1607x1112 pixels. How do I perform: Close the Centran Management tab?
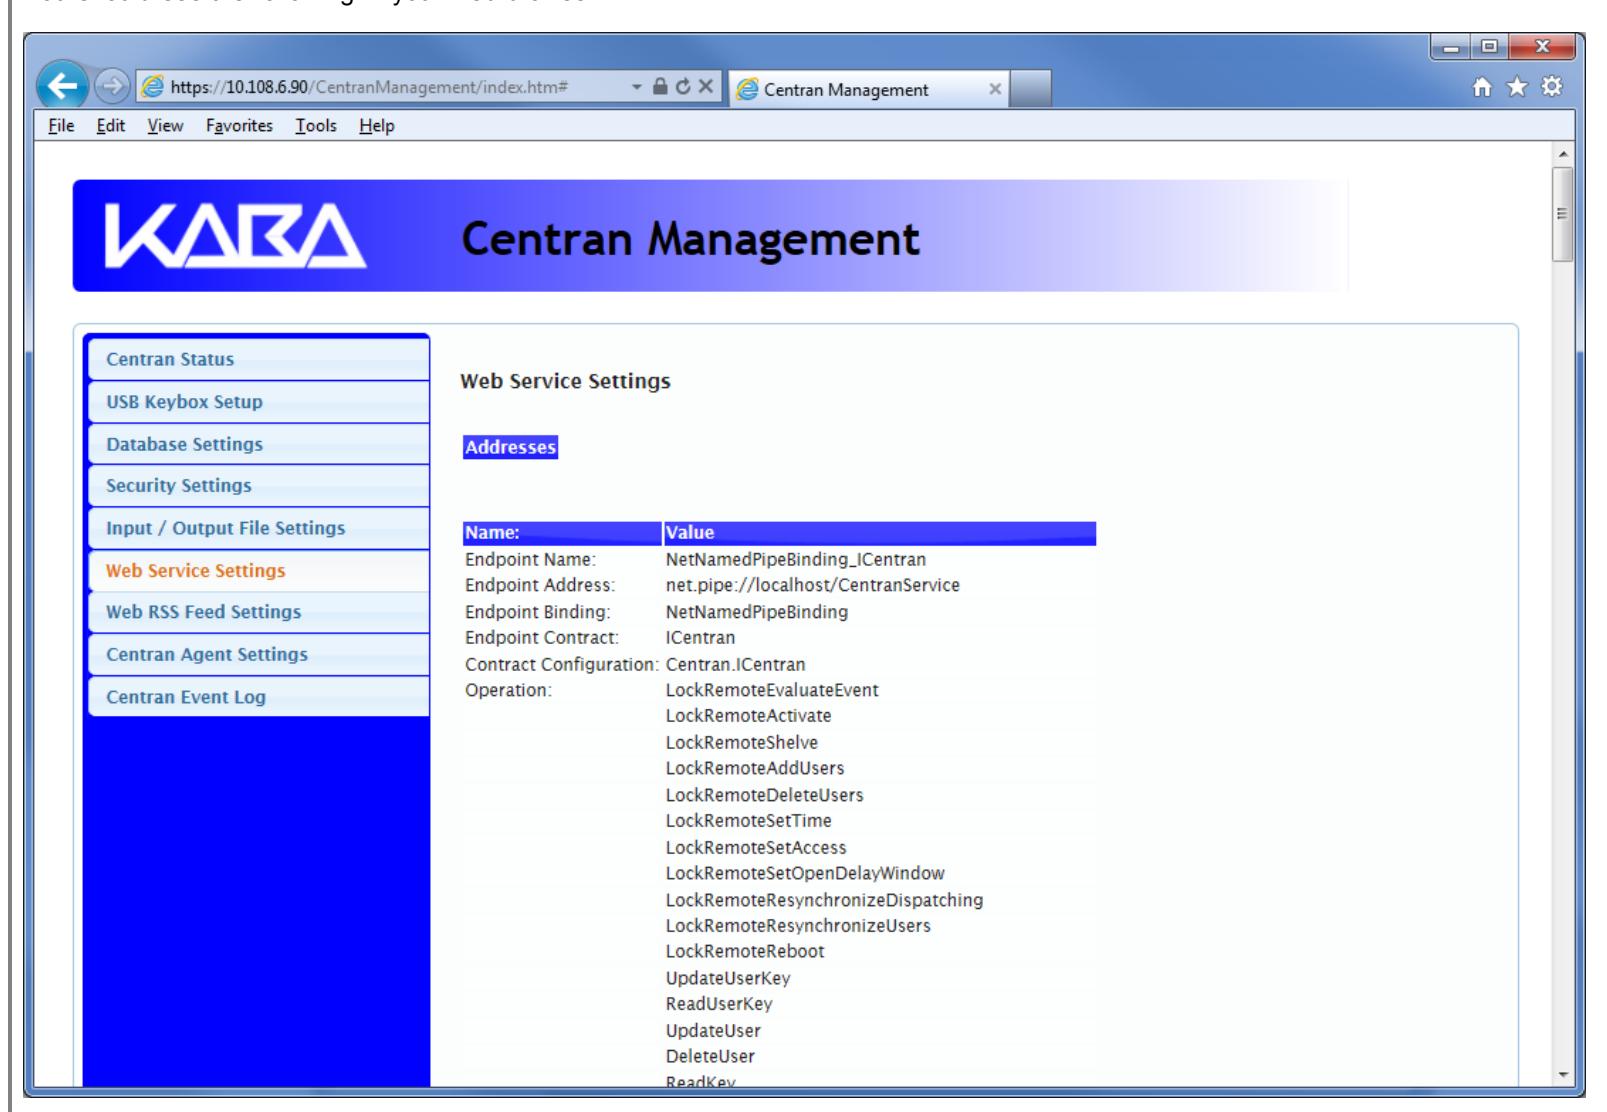pos(994,89)
